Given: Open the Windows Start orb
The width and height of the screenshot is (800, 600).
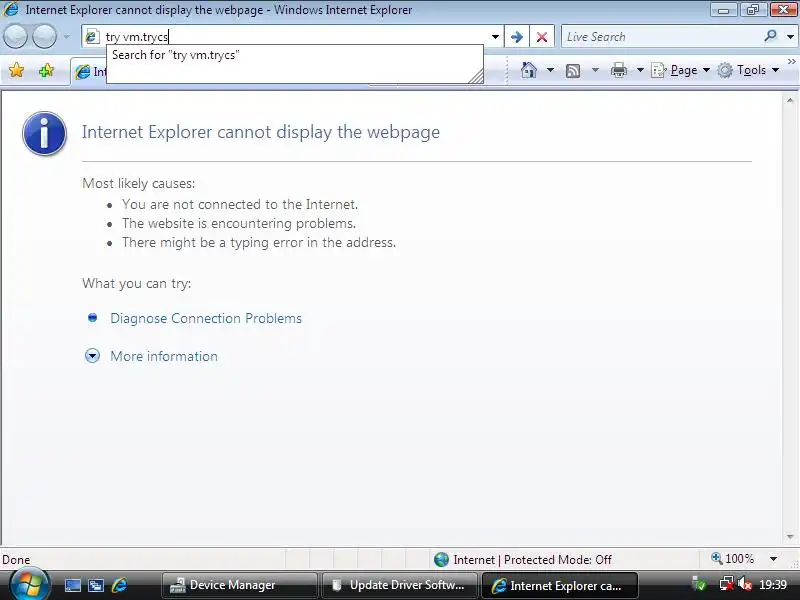Looking at the screenshot, I should 30,584.
